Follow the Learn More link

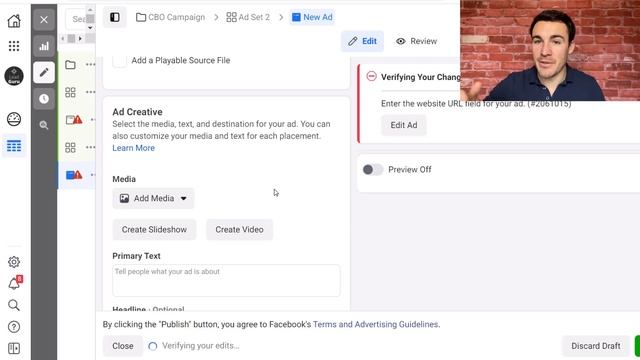(133, 148)
